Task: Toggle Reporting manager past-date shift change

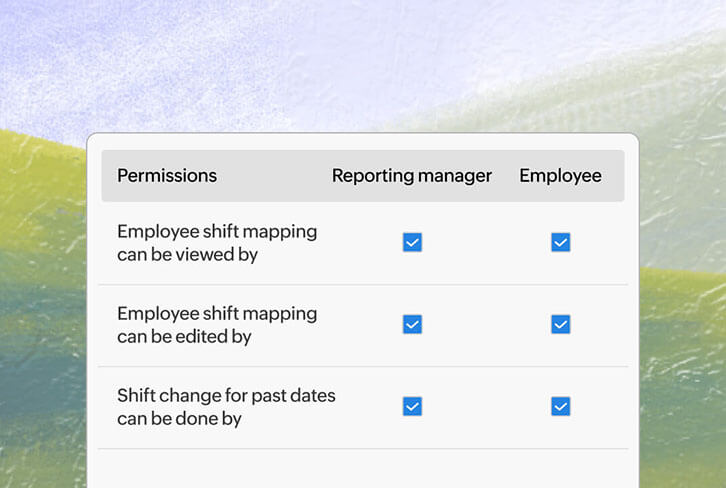Action: pos(412,406)
